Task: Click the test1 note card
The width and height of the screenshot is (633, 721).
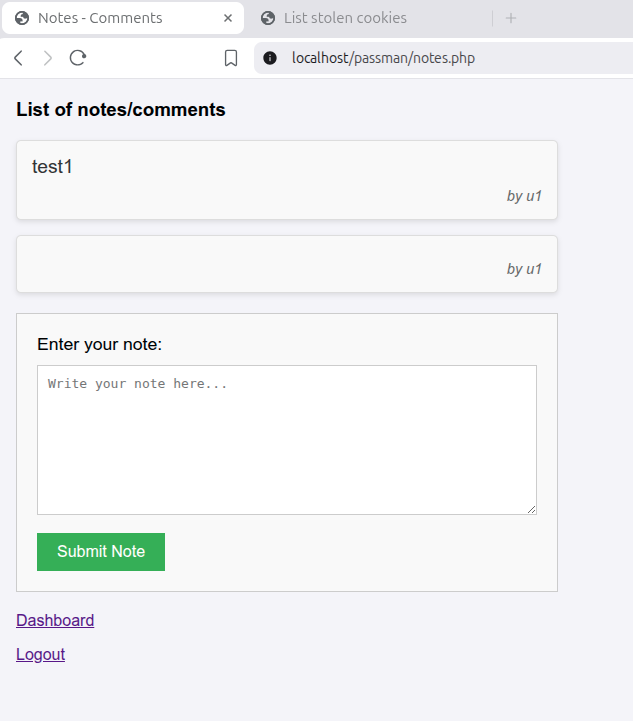Action: (286, 180)
